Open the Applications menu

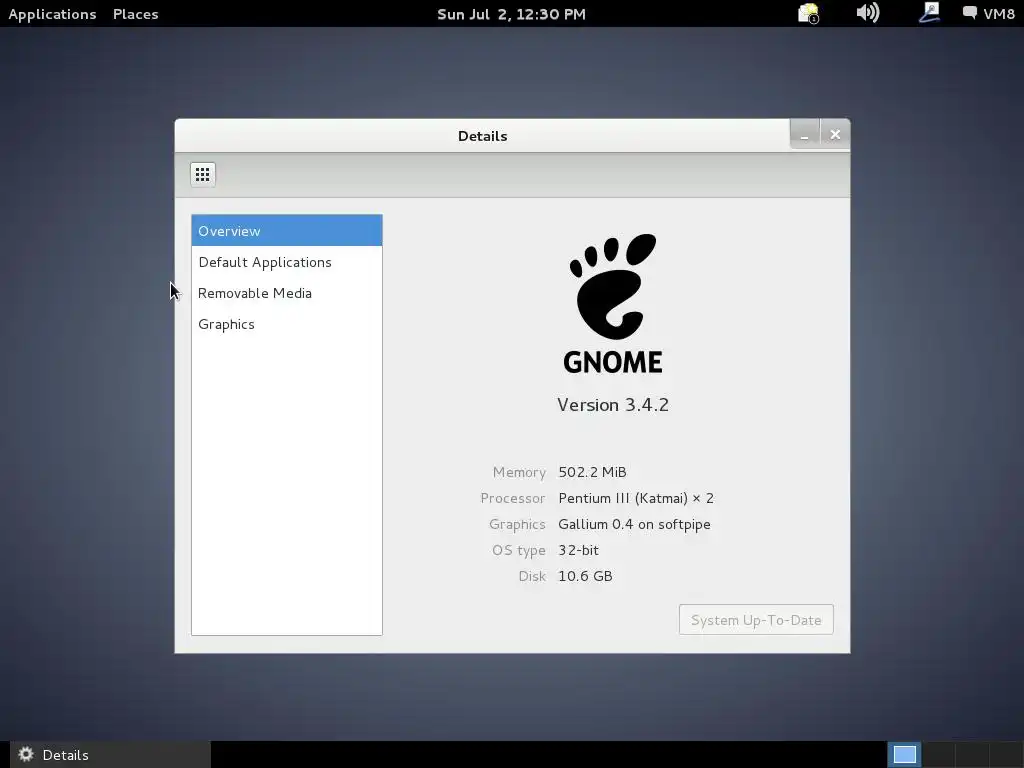[52, 14]
